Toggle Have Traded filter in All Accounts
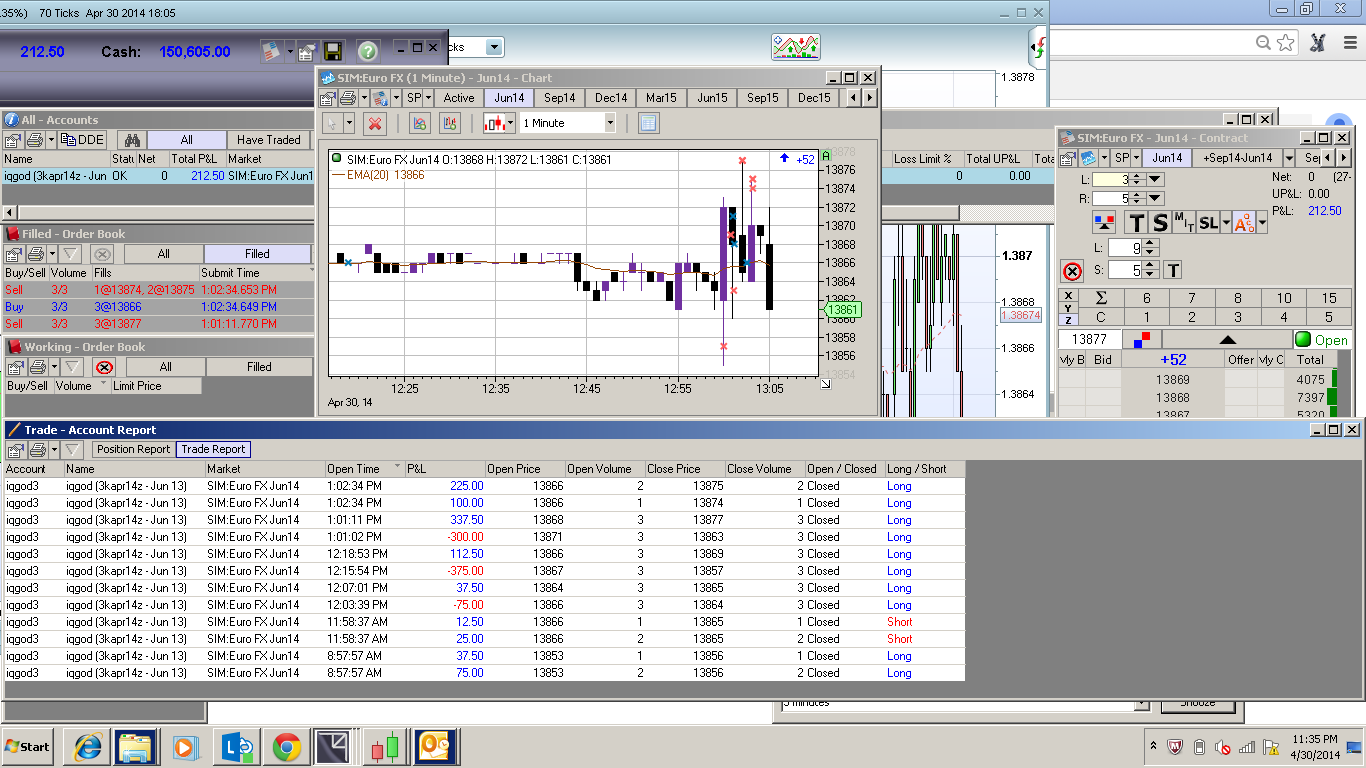The height and width of the screenshot is (768, 1366). pyautogui.click(x=269, y=140)
